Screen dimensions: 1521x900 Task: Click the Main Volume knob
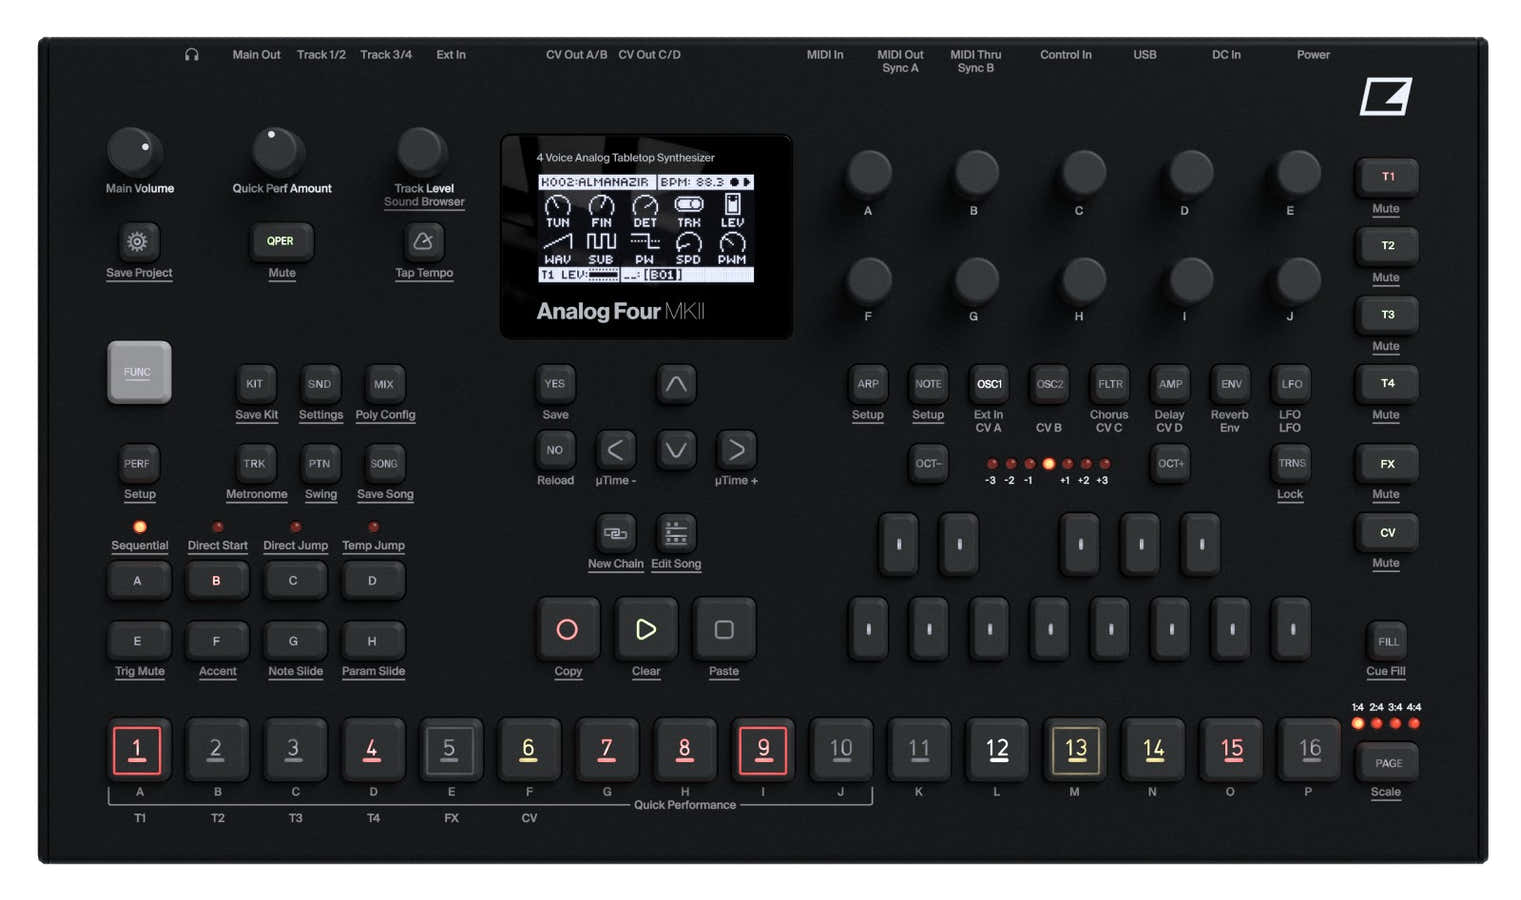pos(134,152)
